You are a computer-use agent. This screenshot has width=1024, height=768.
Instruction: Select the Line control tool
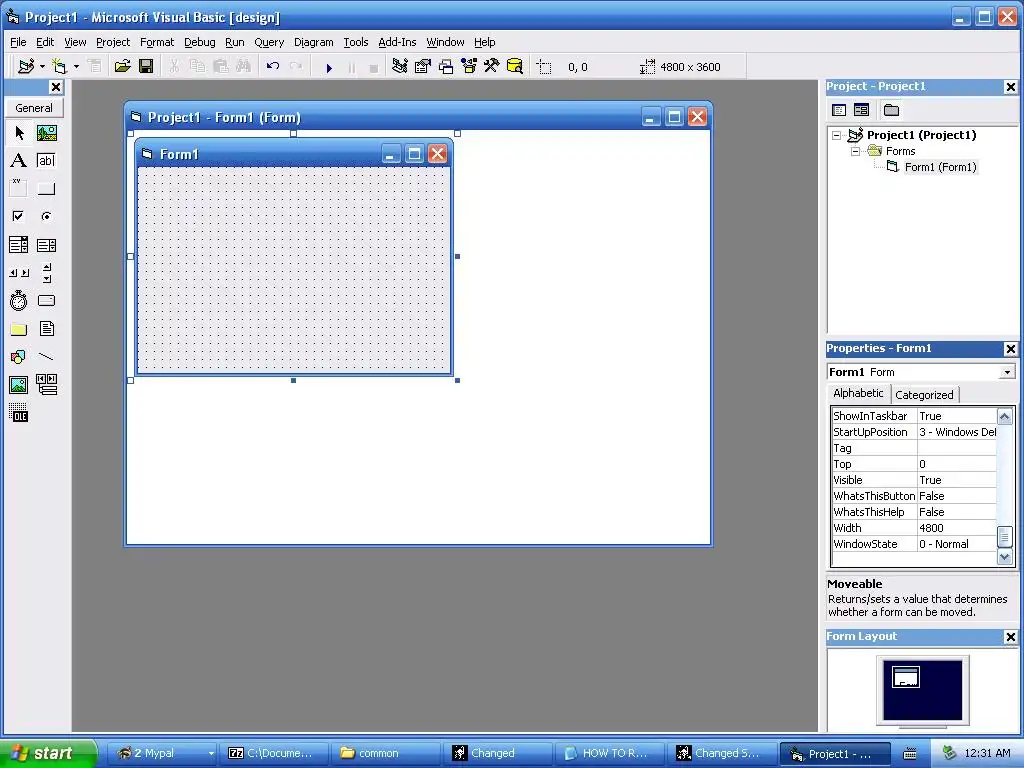click(46, 357)
